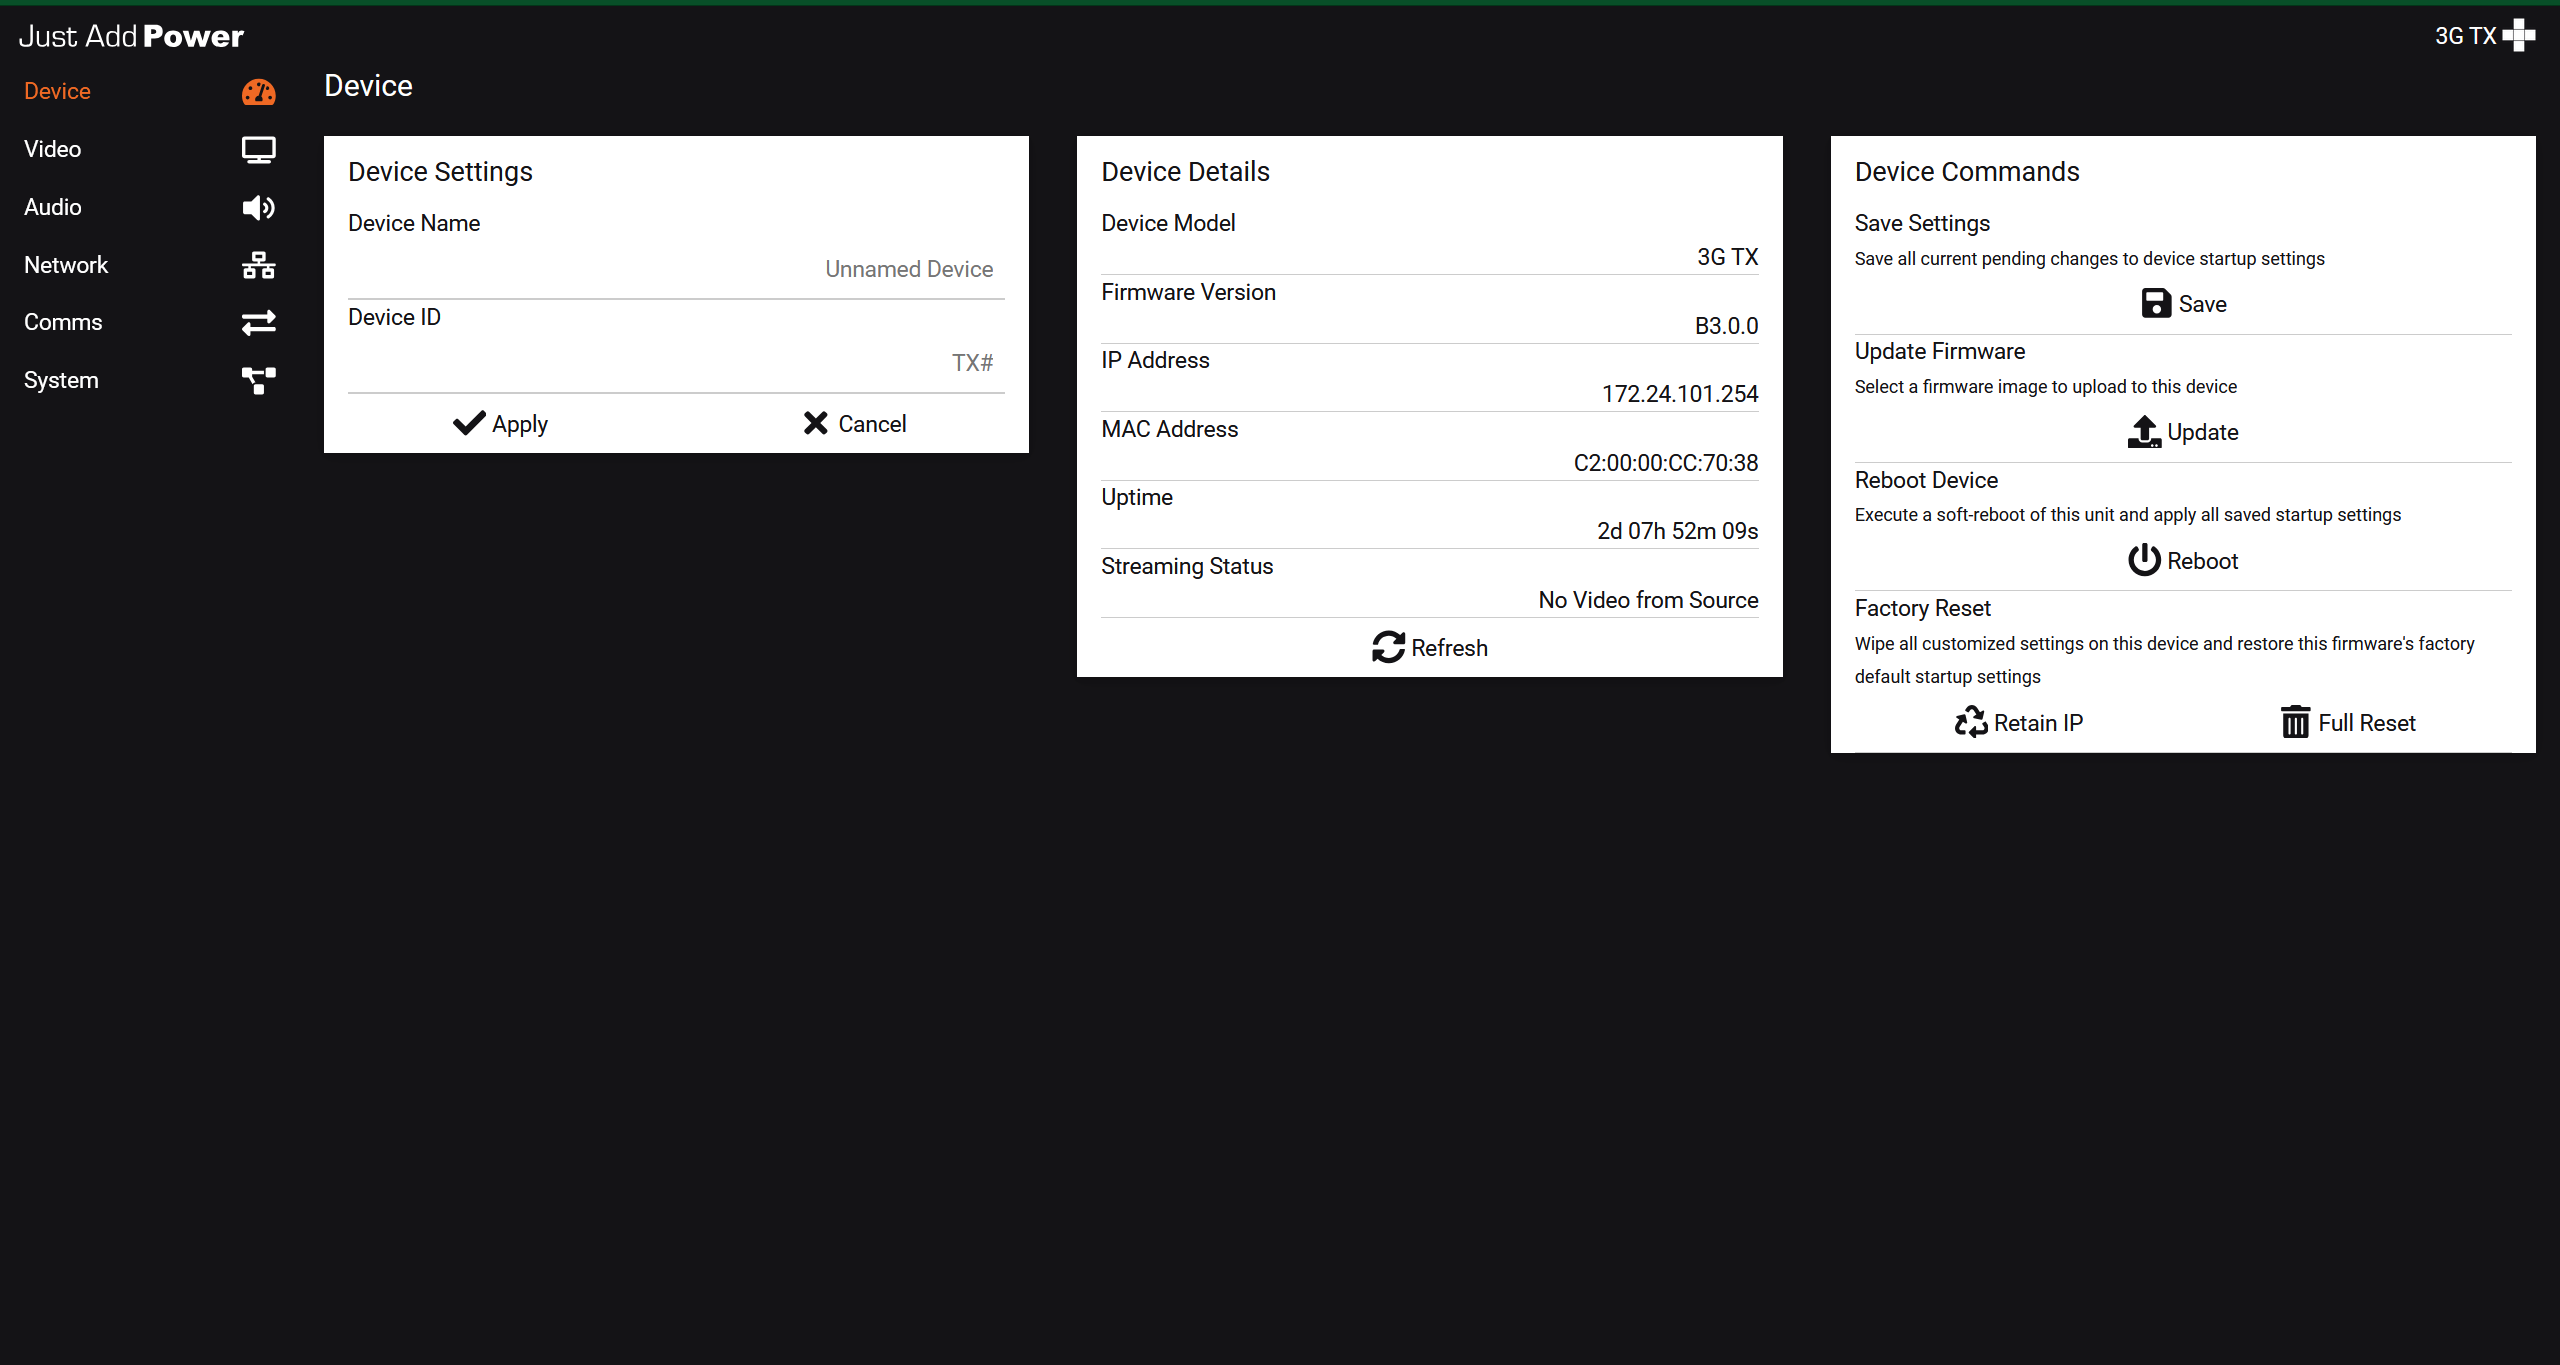Cancel the device settings changes
The width and height of the screenshot is (2560, 1365).
coord(855,423)
